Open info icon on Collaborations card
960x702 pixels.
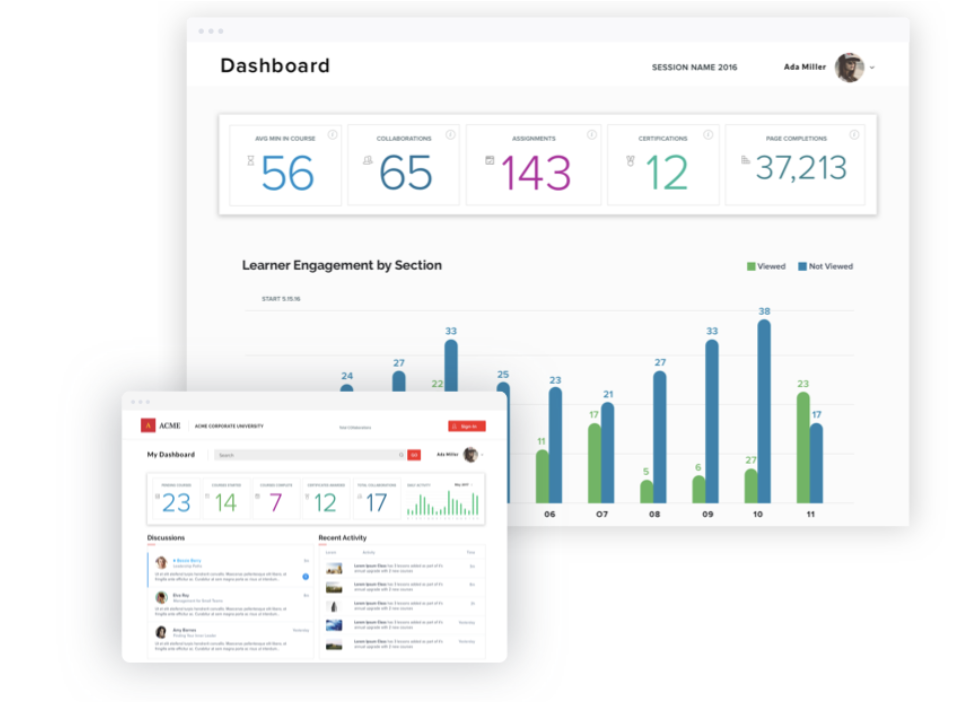point(451,135)
